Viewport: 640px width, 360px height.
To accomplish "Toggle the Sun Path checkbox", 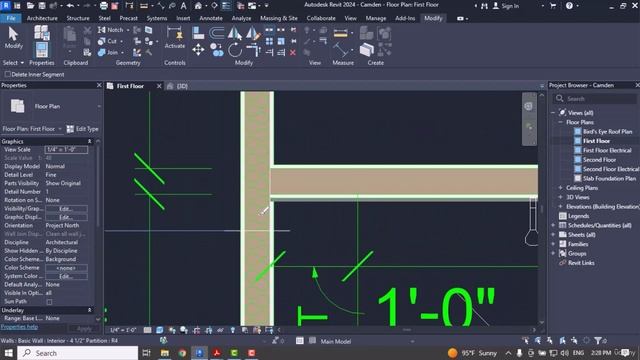I will pos(49,302).
